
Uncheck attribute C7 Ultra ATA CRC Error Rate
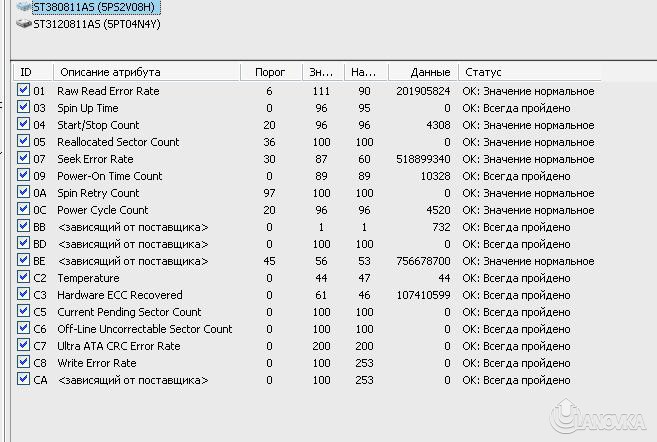click(x=23, y=345)
